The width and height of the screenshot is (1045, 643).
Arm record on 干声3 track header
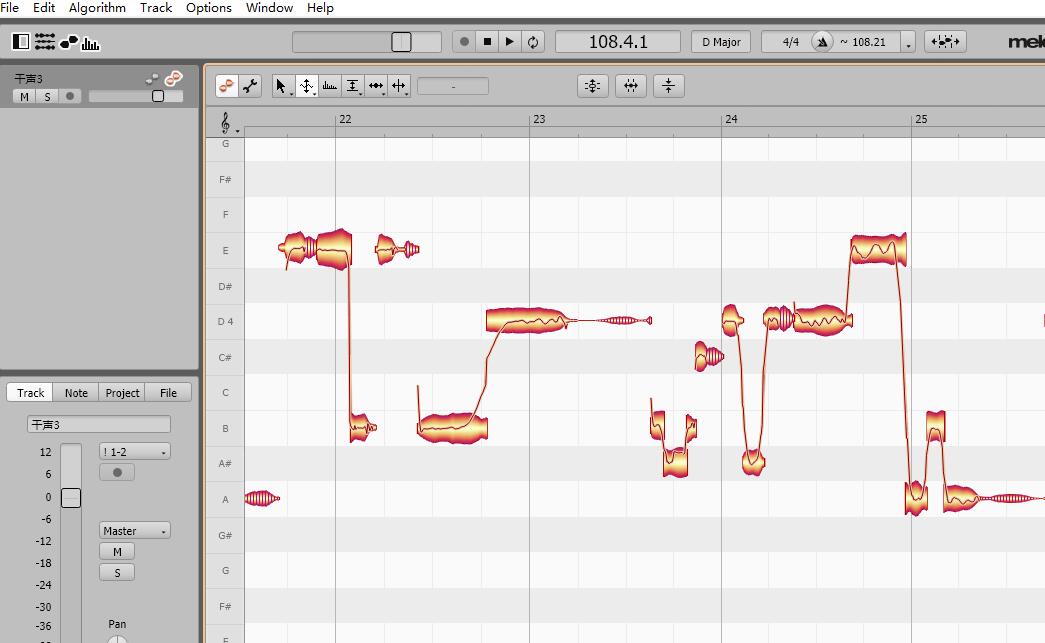(69, 97)
